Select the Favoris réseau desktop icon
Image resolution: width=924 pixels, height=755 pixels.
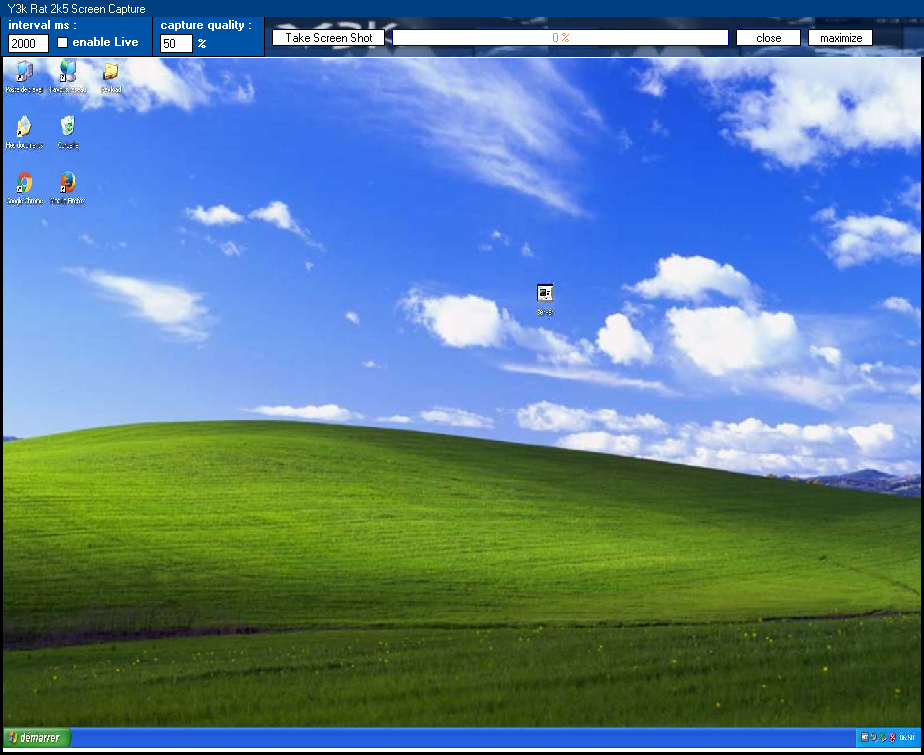67,72
